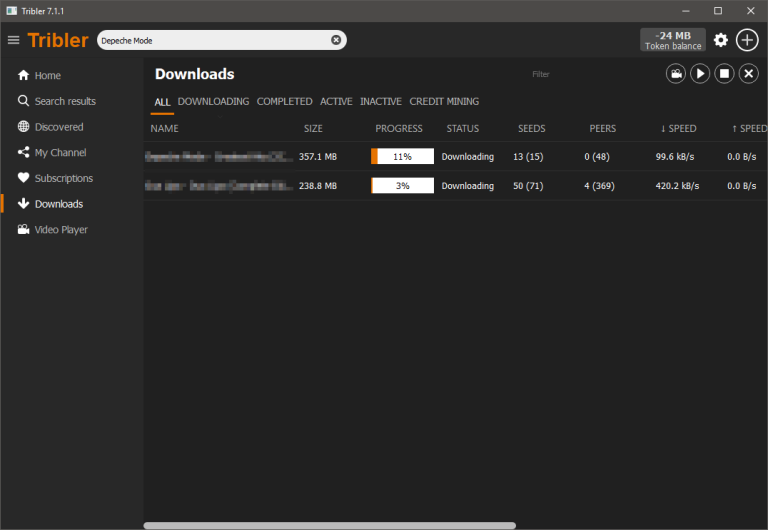Open the Video Player page
The height and width of the screenshot is (530, 768).
pyautogui.click(x=61, y=230)
